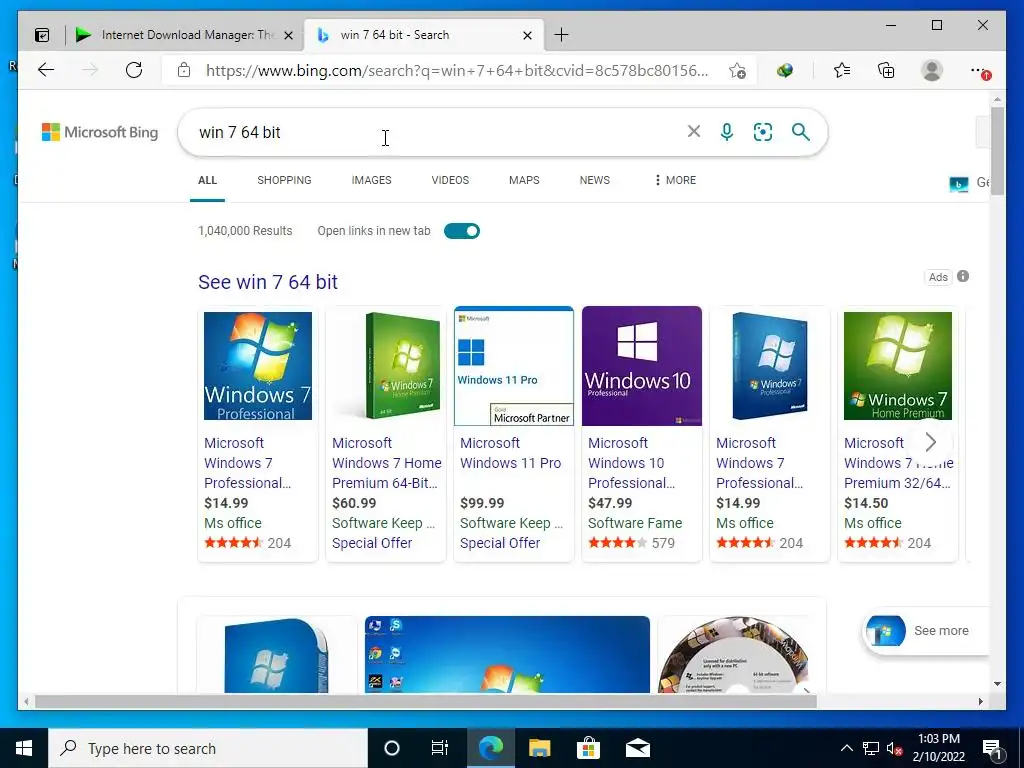Reload the page with refresh icon
Image resolution: width=1024 pixels, height=768 pixels.
click(134, 70)
